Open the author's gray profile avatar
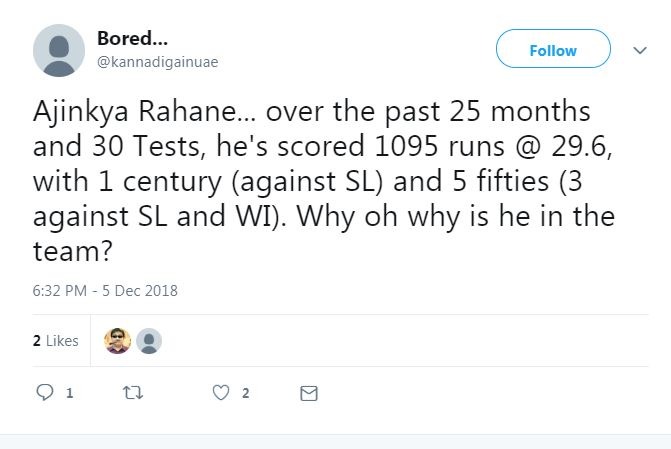Viewport: 671px width, 449px height. tap(59, 51)
